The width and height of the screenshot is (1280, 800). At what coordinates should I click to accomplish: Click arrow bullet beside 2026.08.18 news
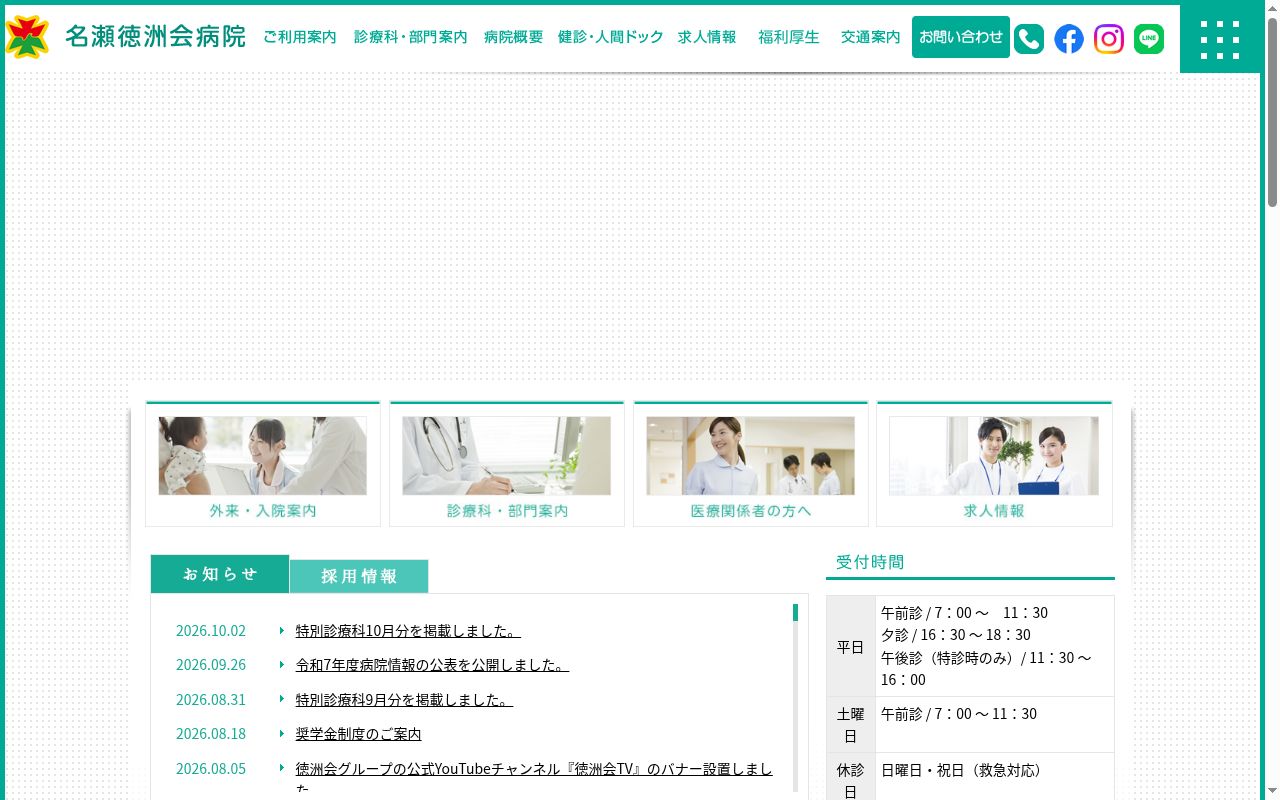pos(282,733)
